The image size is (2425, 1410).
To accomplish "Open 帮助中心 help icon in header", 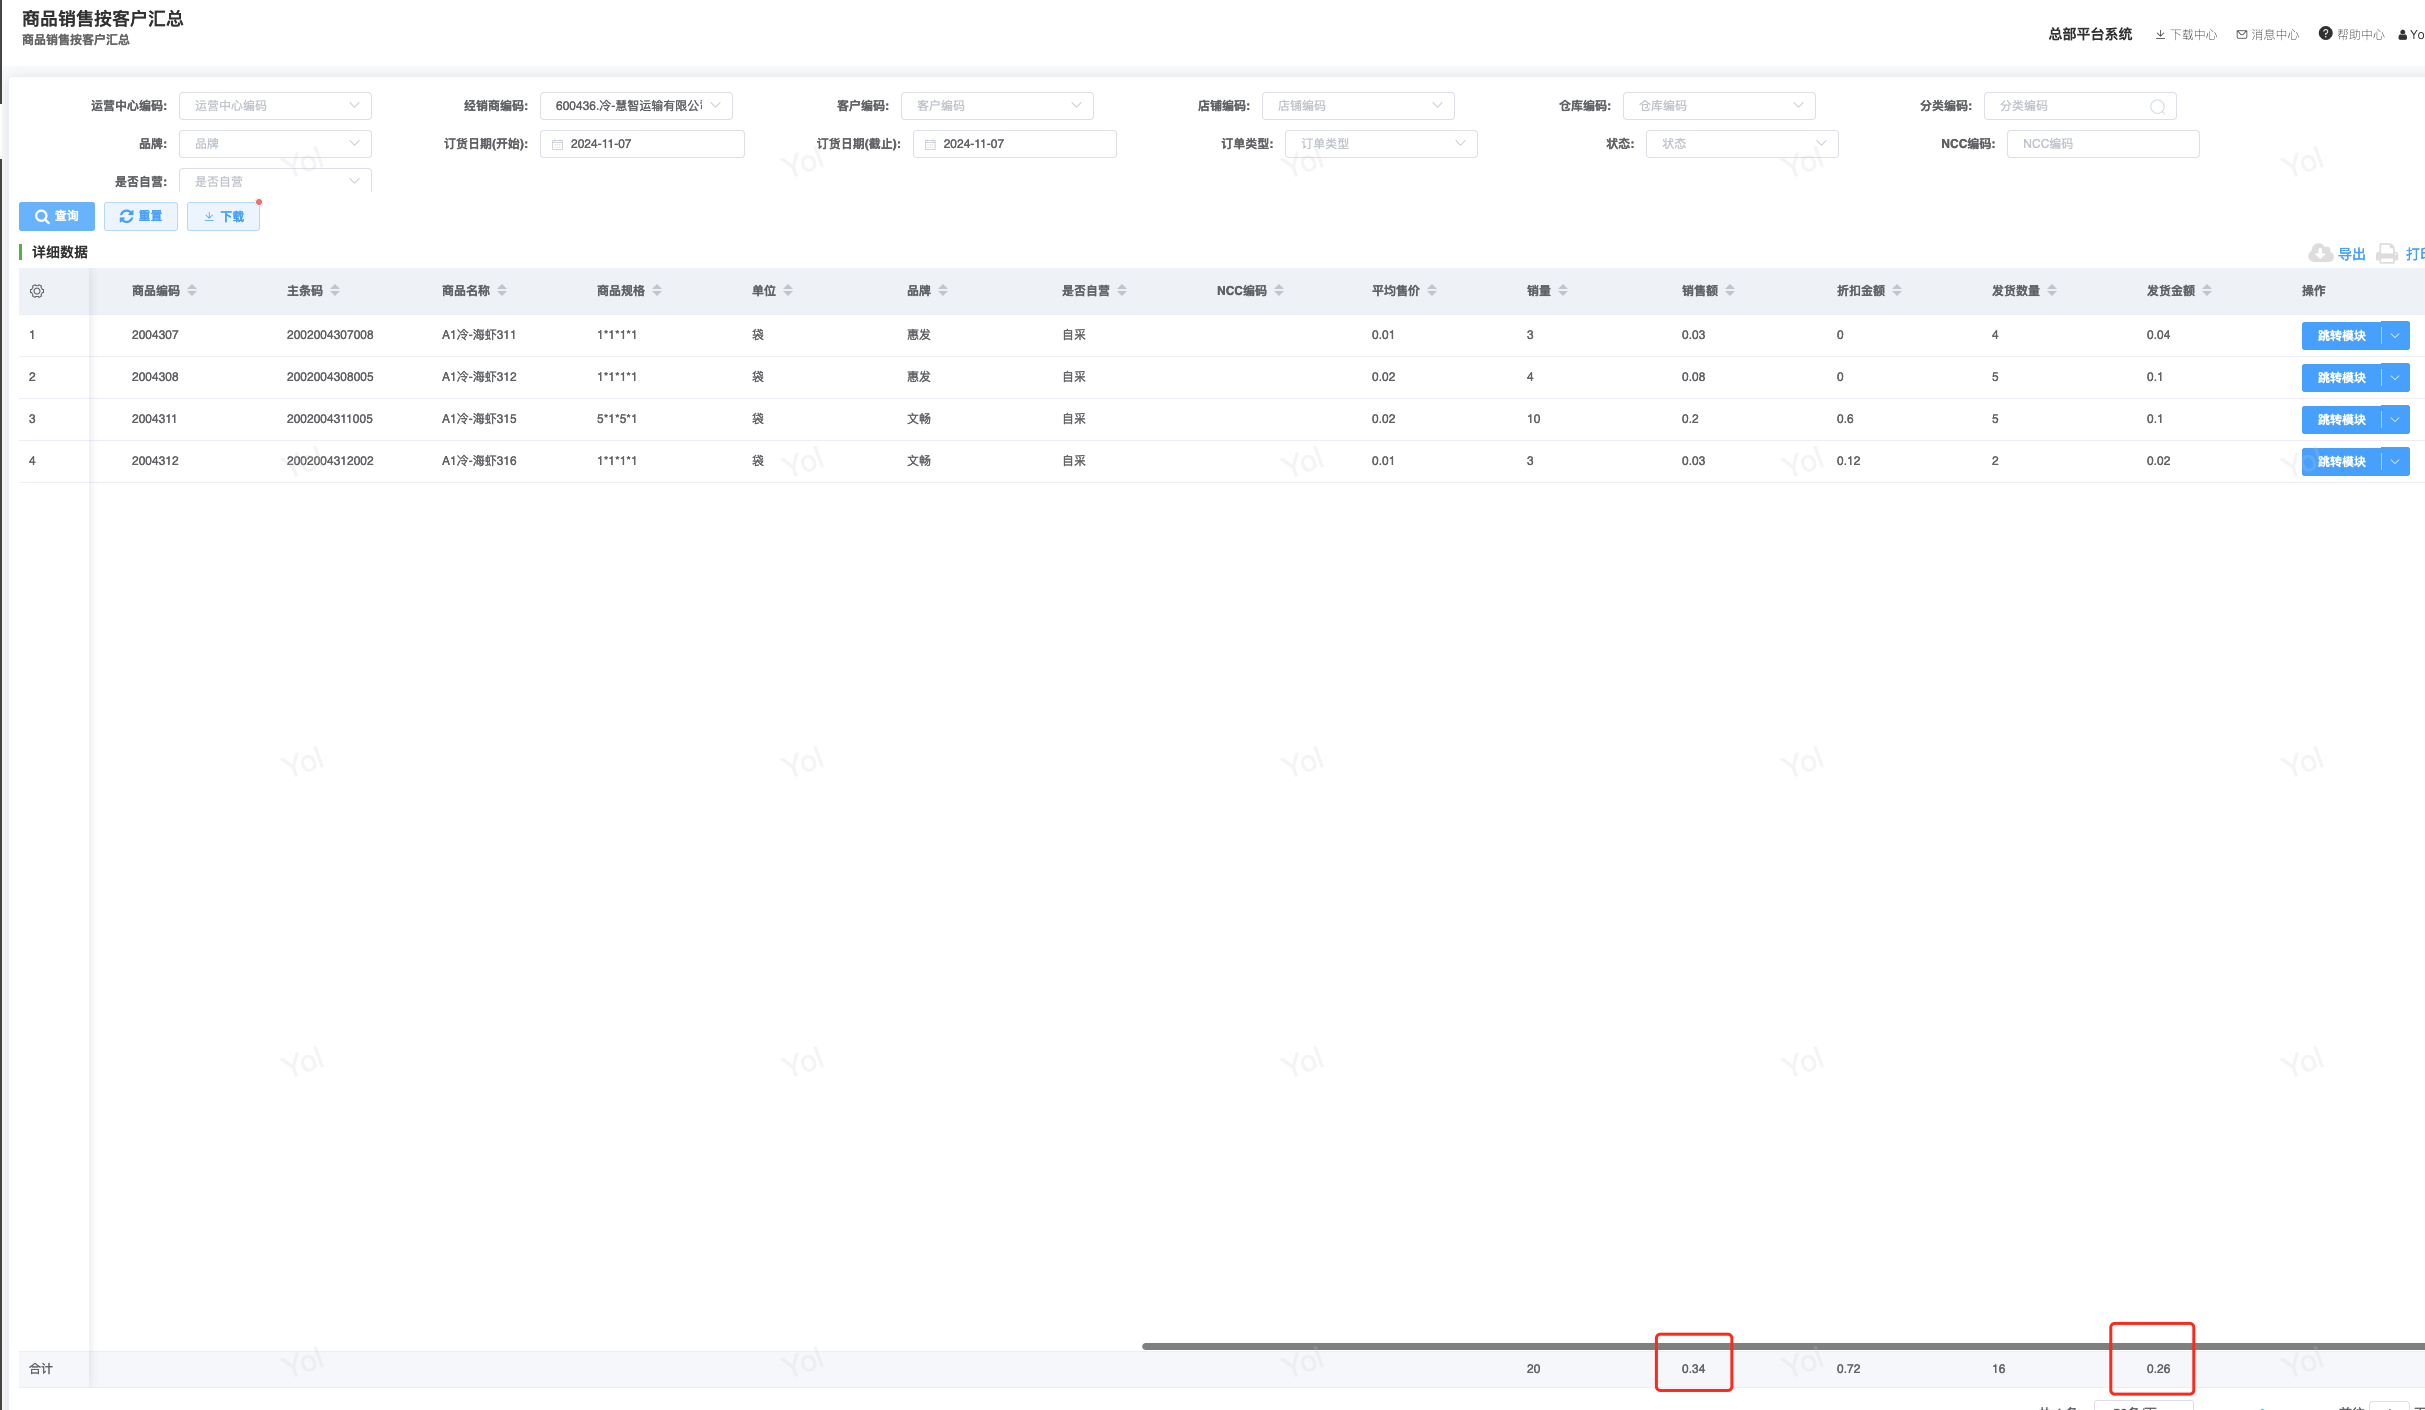I will click(2326, 34).
